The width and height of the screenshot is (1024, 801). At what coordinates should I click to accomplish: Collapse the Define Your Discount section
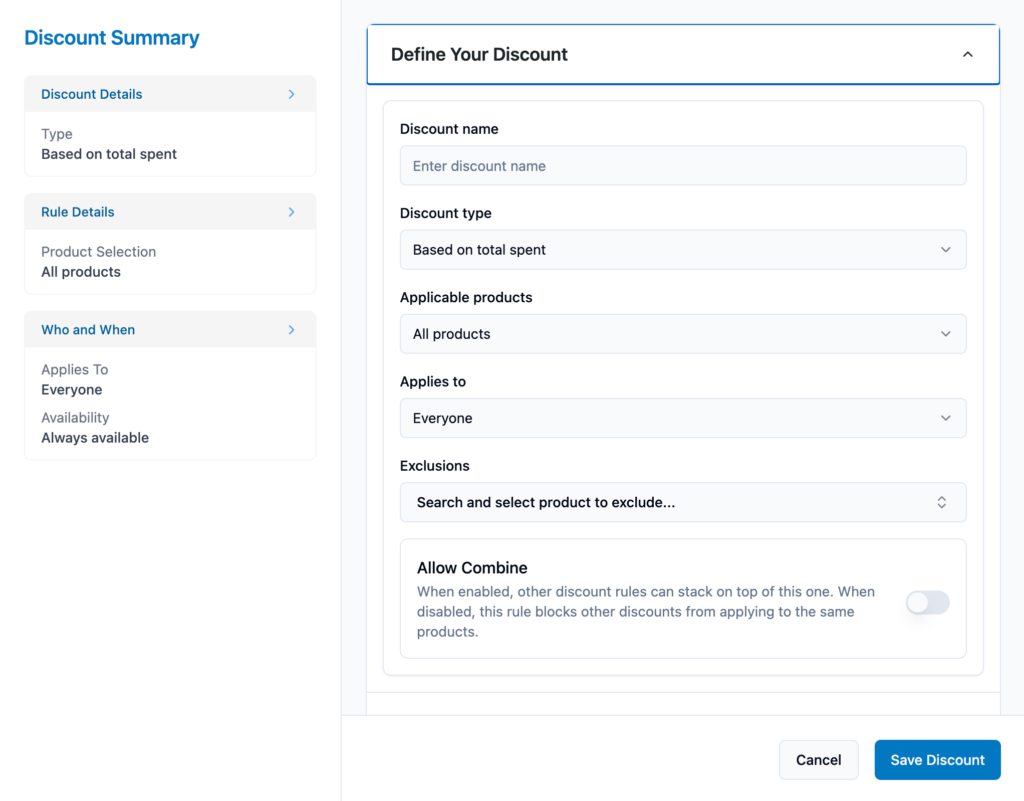click(x=967, y=54)
